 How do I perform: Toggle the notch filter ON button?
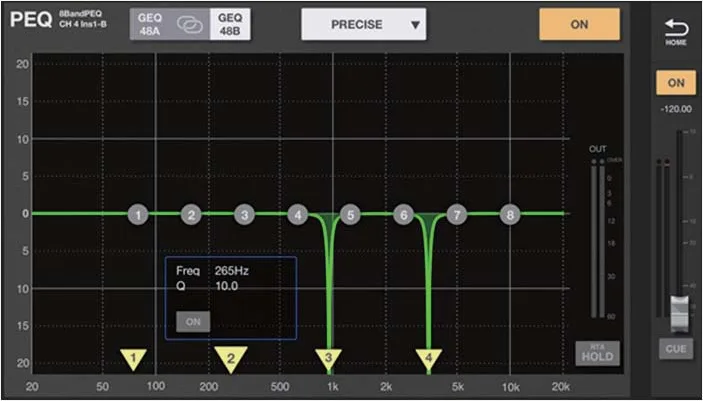pyautogui.click(x=193, y=322)
